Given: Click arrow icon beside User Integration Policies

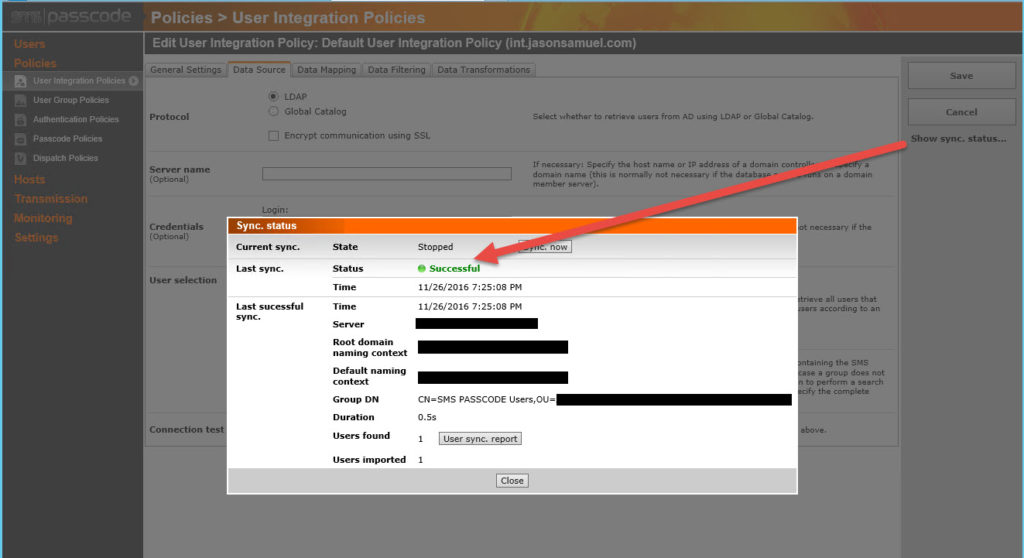Looking at the screenshot, I should pos(134,81).
